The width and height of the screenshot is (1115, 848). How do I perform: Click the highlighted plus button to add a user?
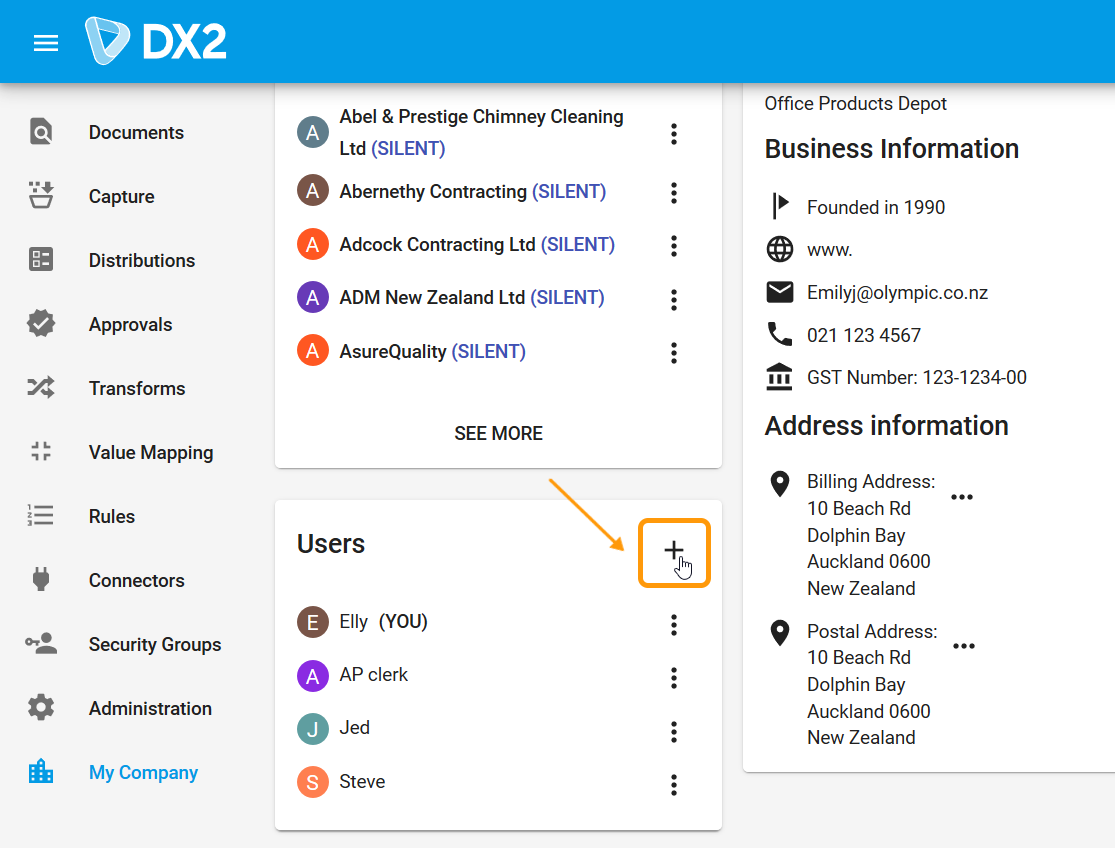click(674, 551)
